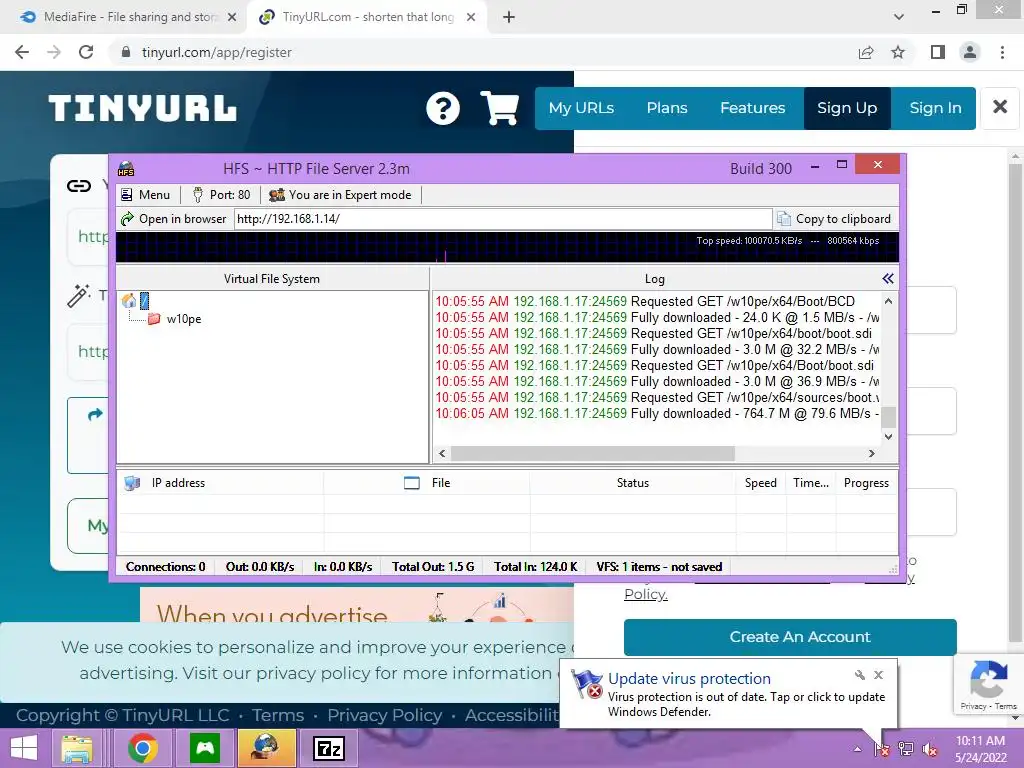This screenshot has height=768, width=1024.
Task: Click the Speed column header
Action: (x=761, y=483)
